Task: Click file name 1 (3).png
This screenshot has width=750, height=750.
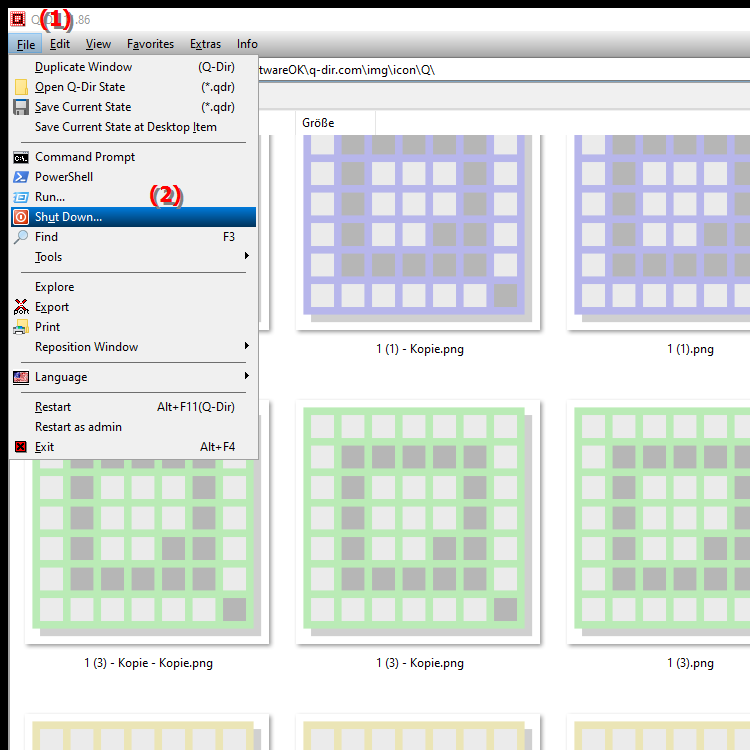Action: point(690,663)
